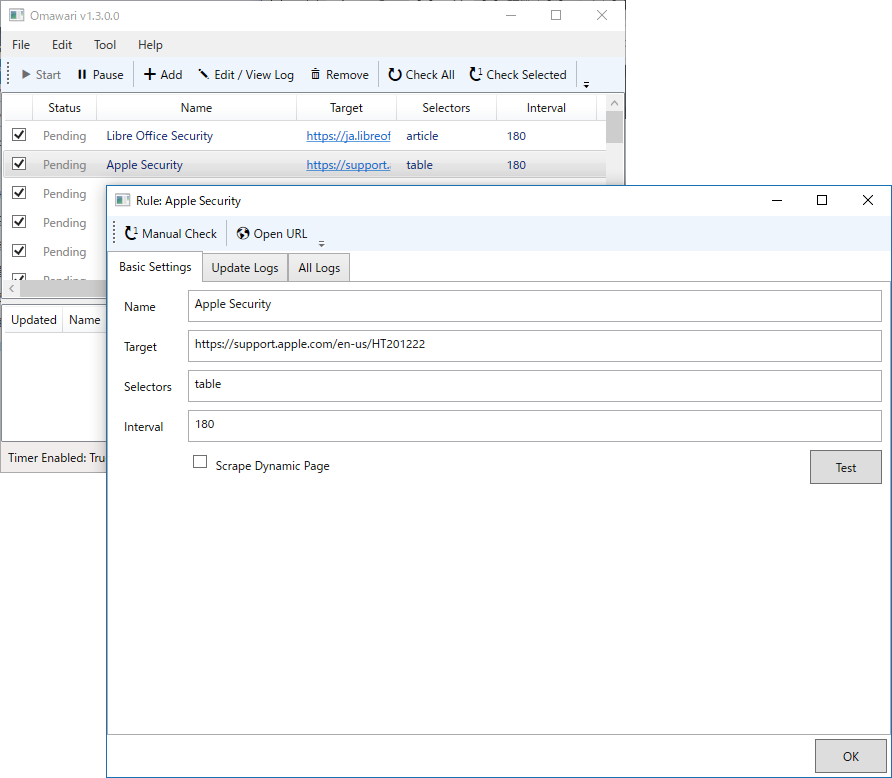The width and height of the screenshot is (892, 778).
Task: Open the File menu
Action: (21, 45)
